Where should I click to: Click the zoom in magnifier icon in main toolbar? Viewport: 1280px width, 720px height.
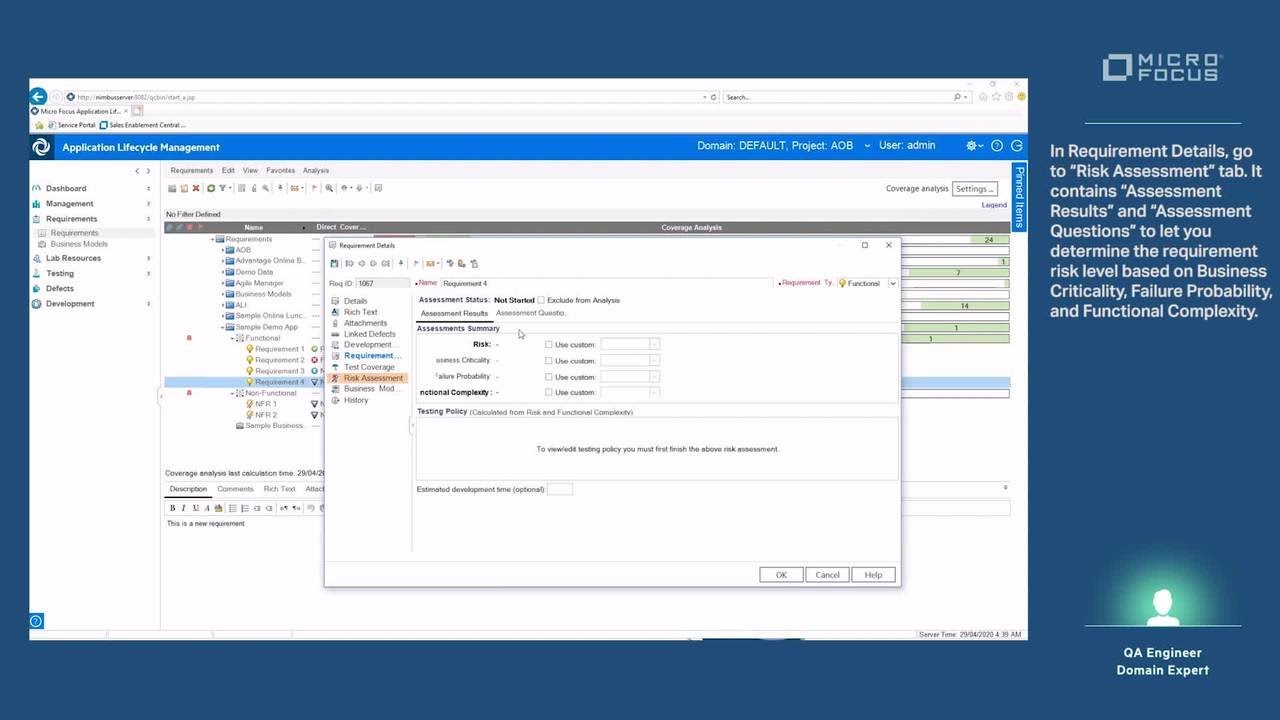[329, 188]
